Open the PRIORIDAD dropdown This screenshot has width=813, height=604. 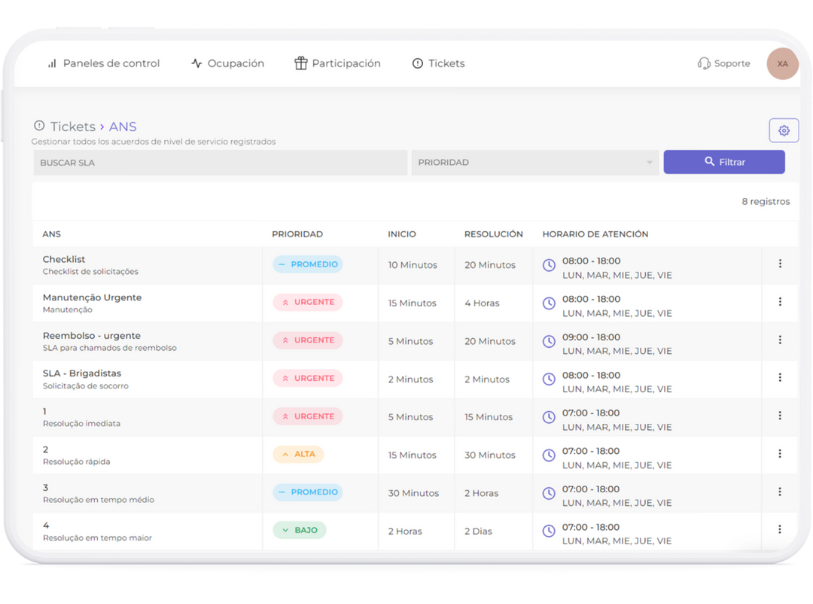(x=535, y=162)
